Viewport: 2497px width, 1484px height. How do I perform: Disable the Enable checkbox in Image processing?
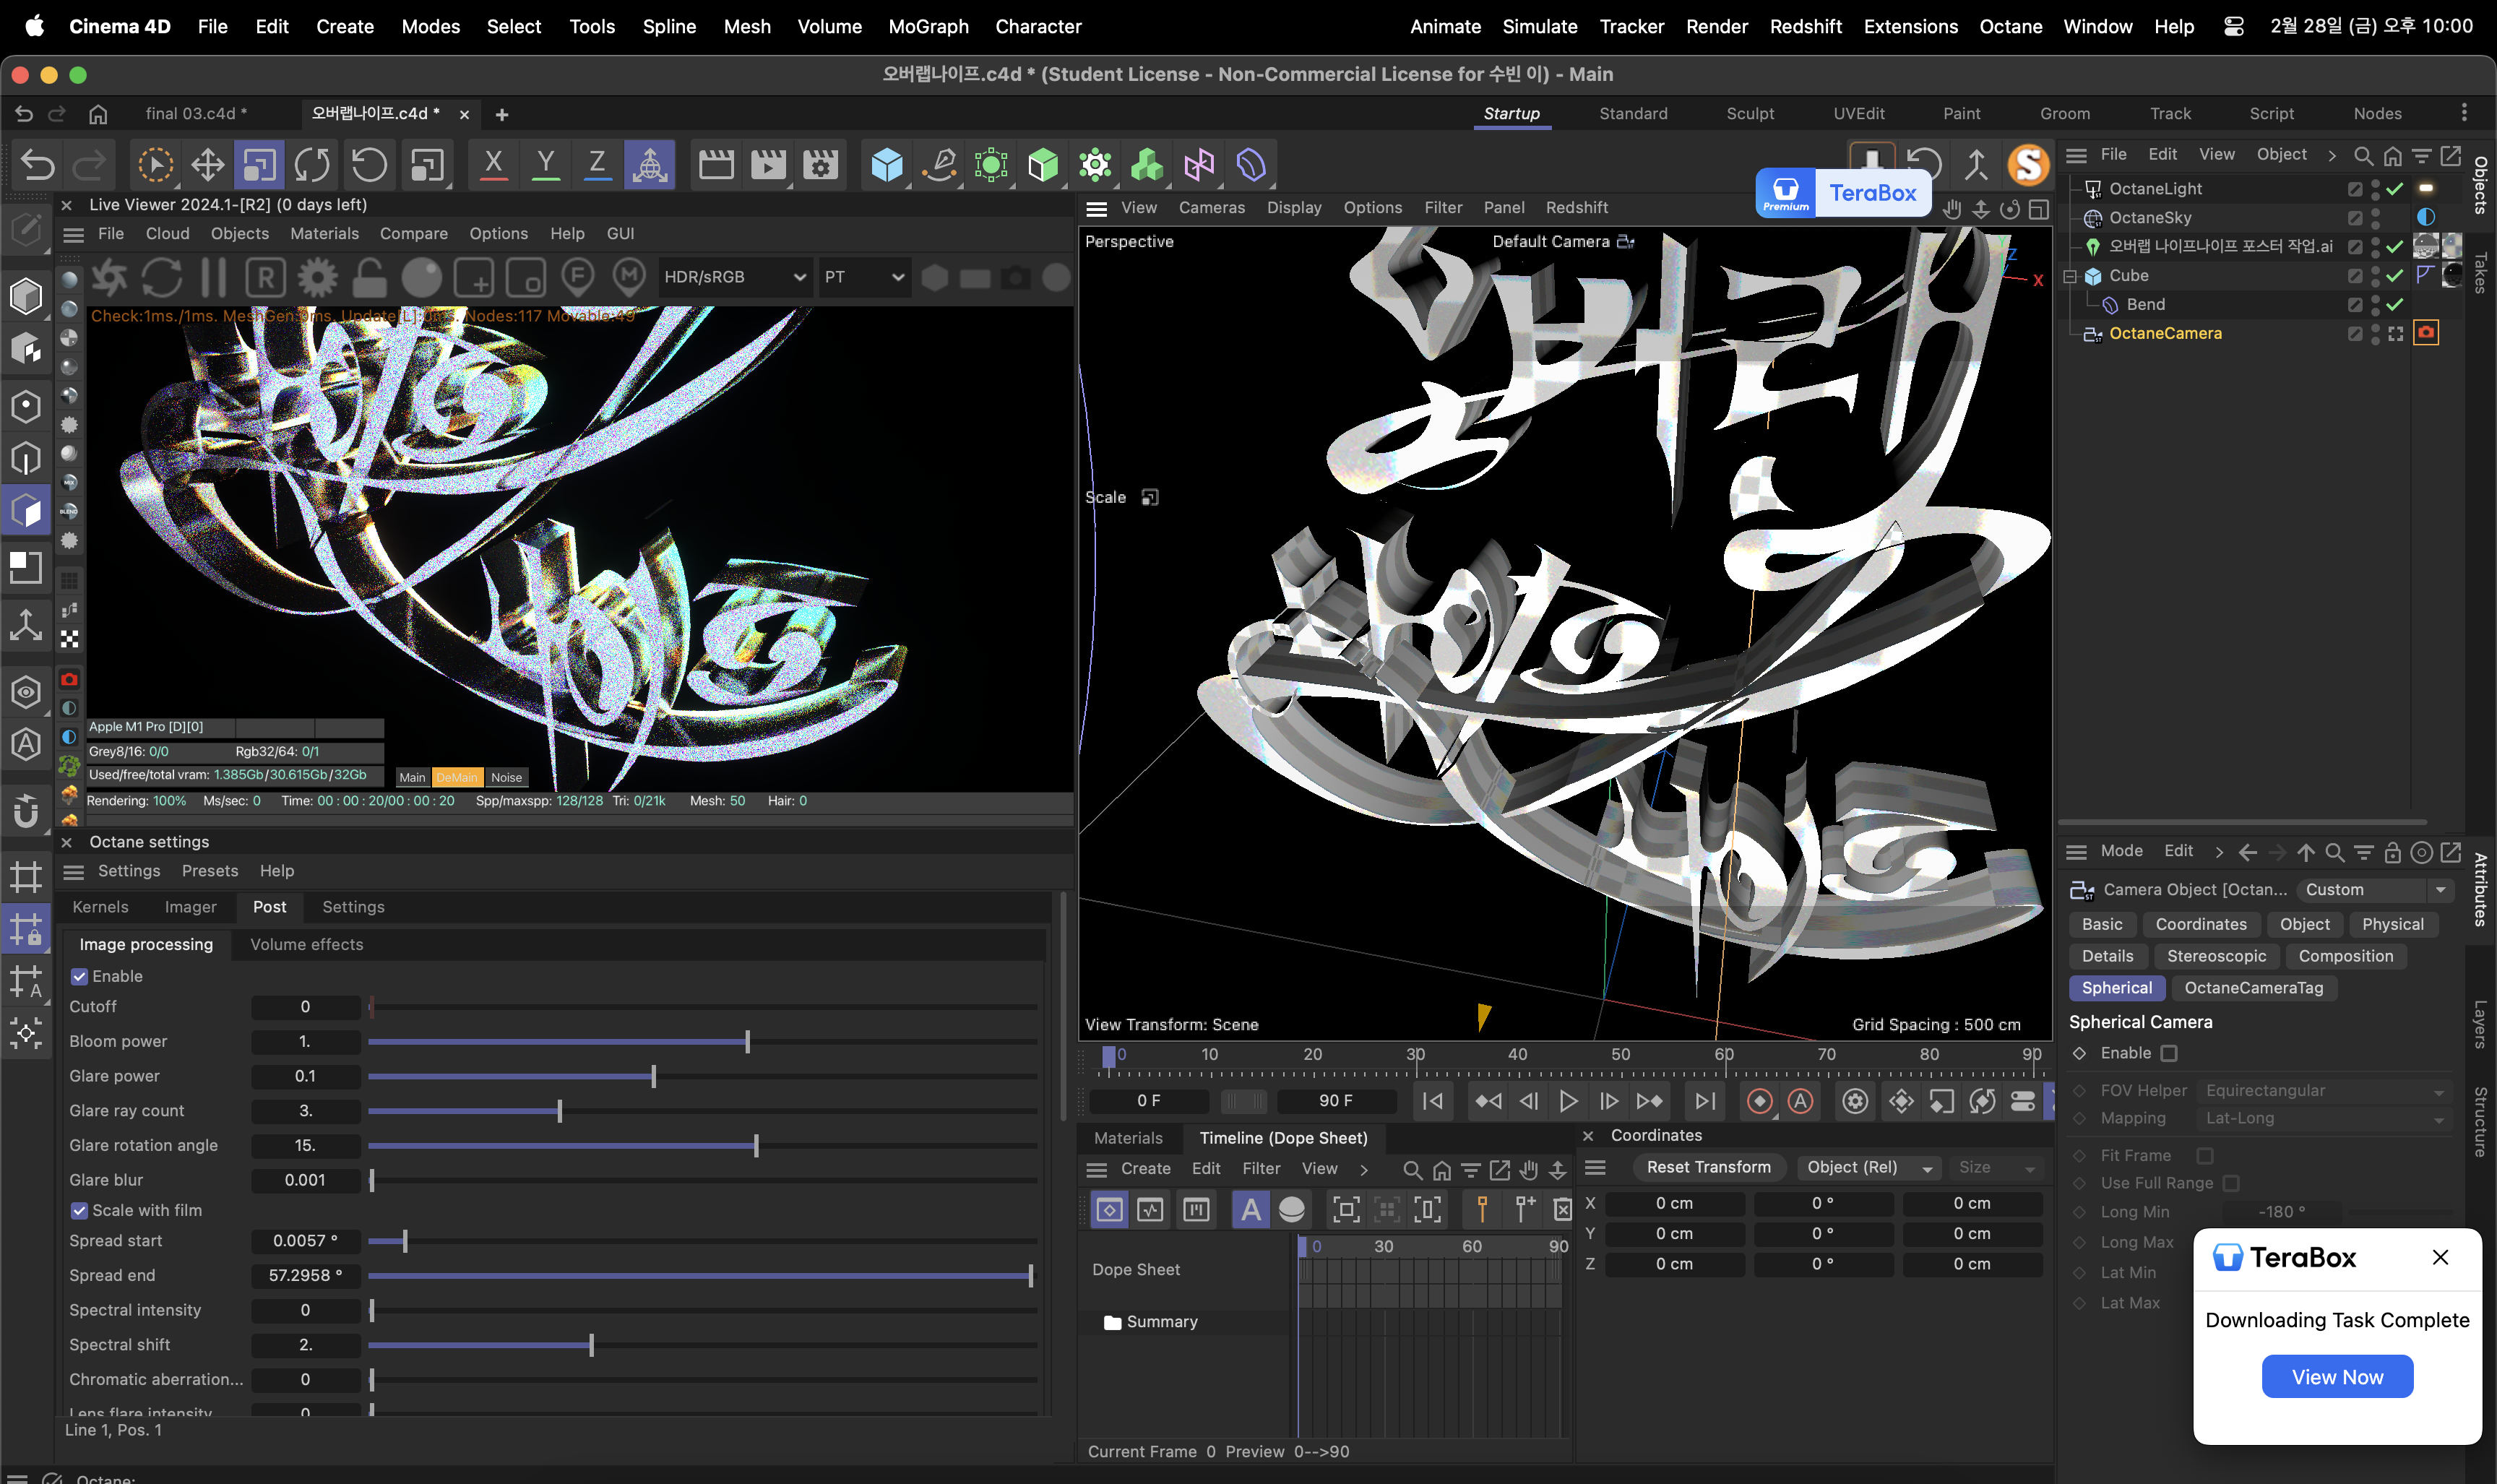[x=80, y=976]
